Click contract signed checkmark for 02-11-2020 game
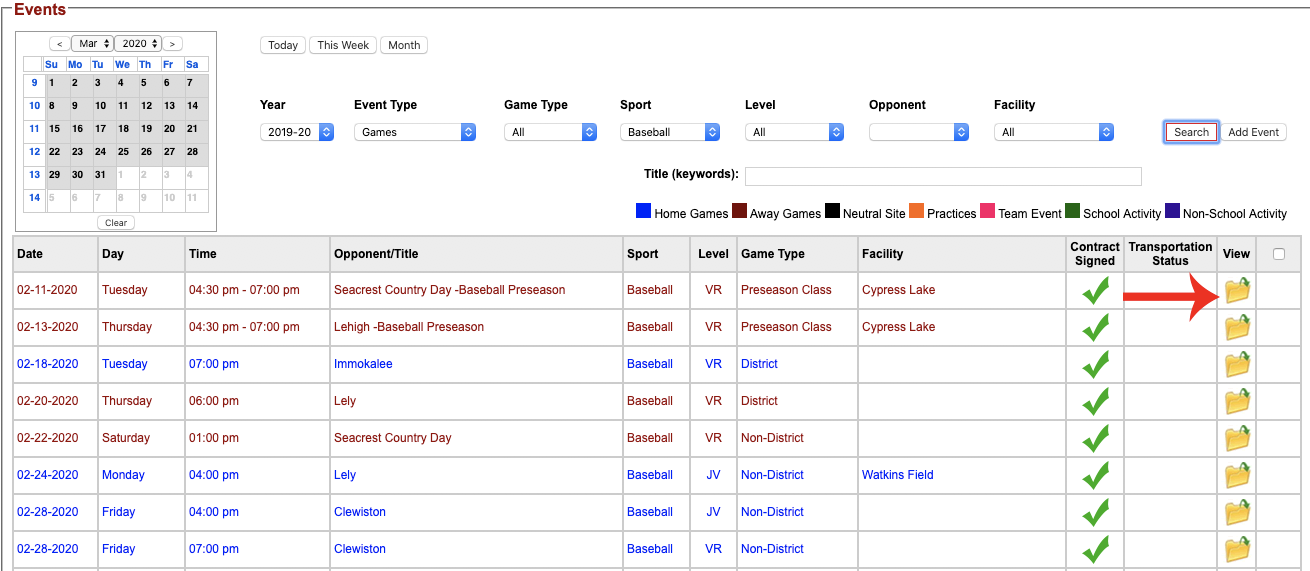Screen dimensions: 1310x571 [x=1095, y=290]
